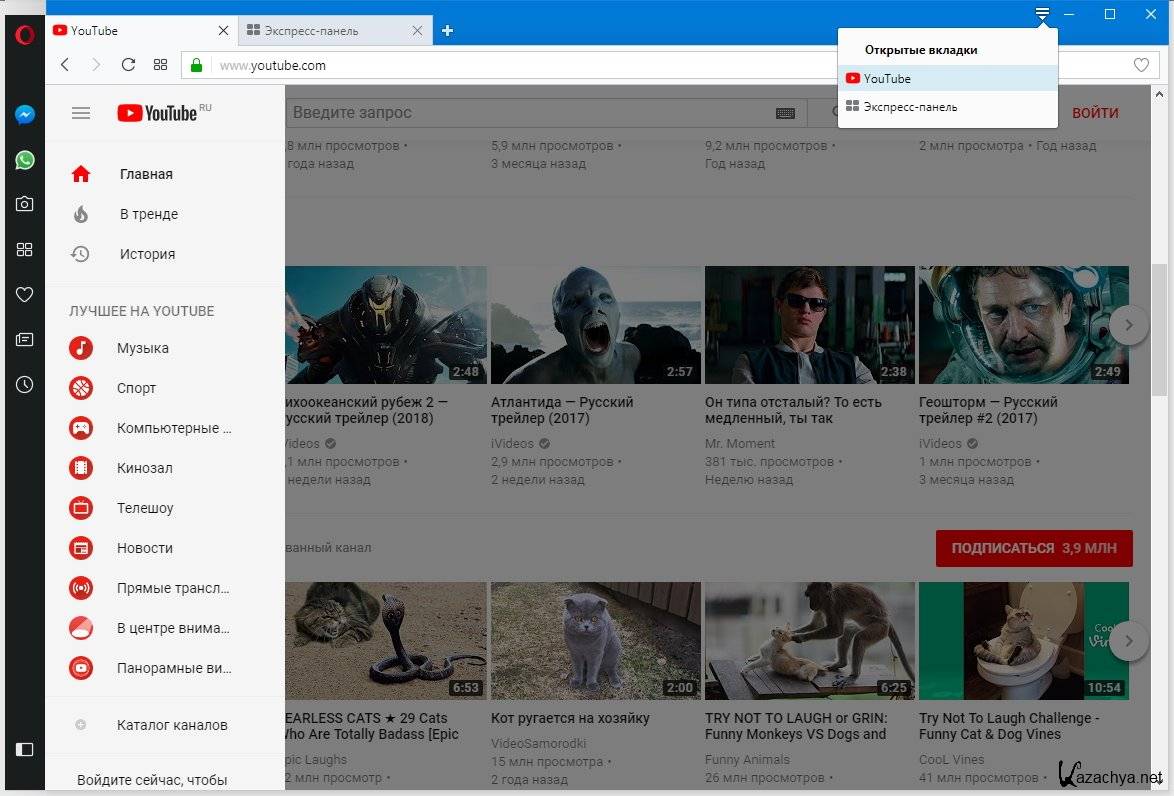Toggle the Opera sidebar panel visibility
The height and width of the screenshot is (796, 1174).
[25, 749]
